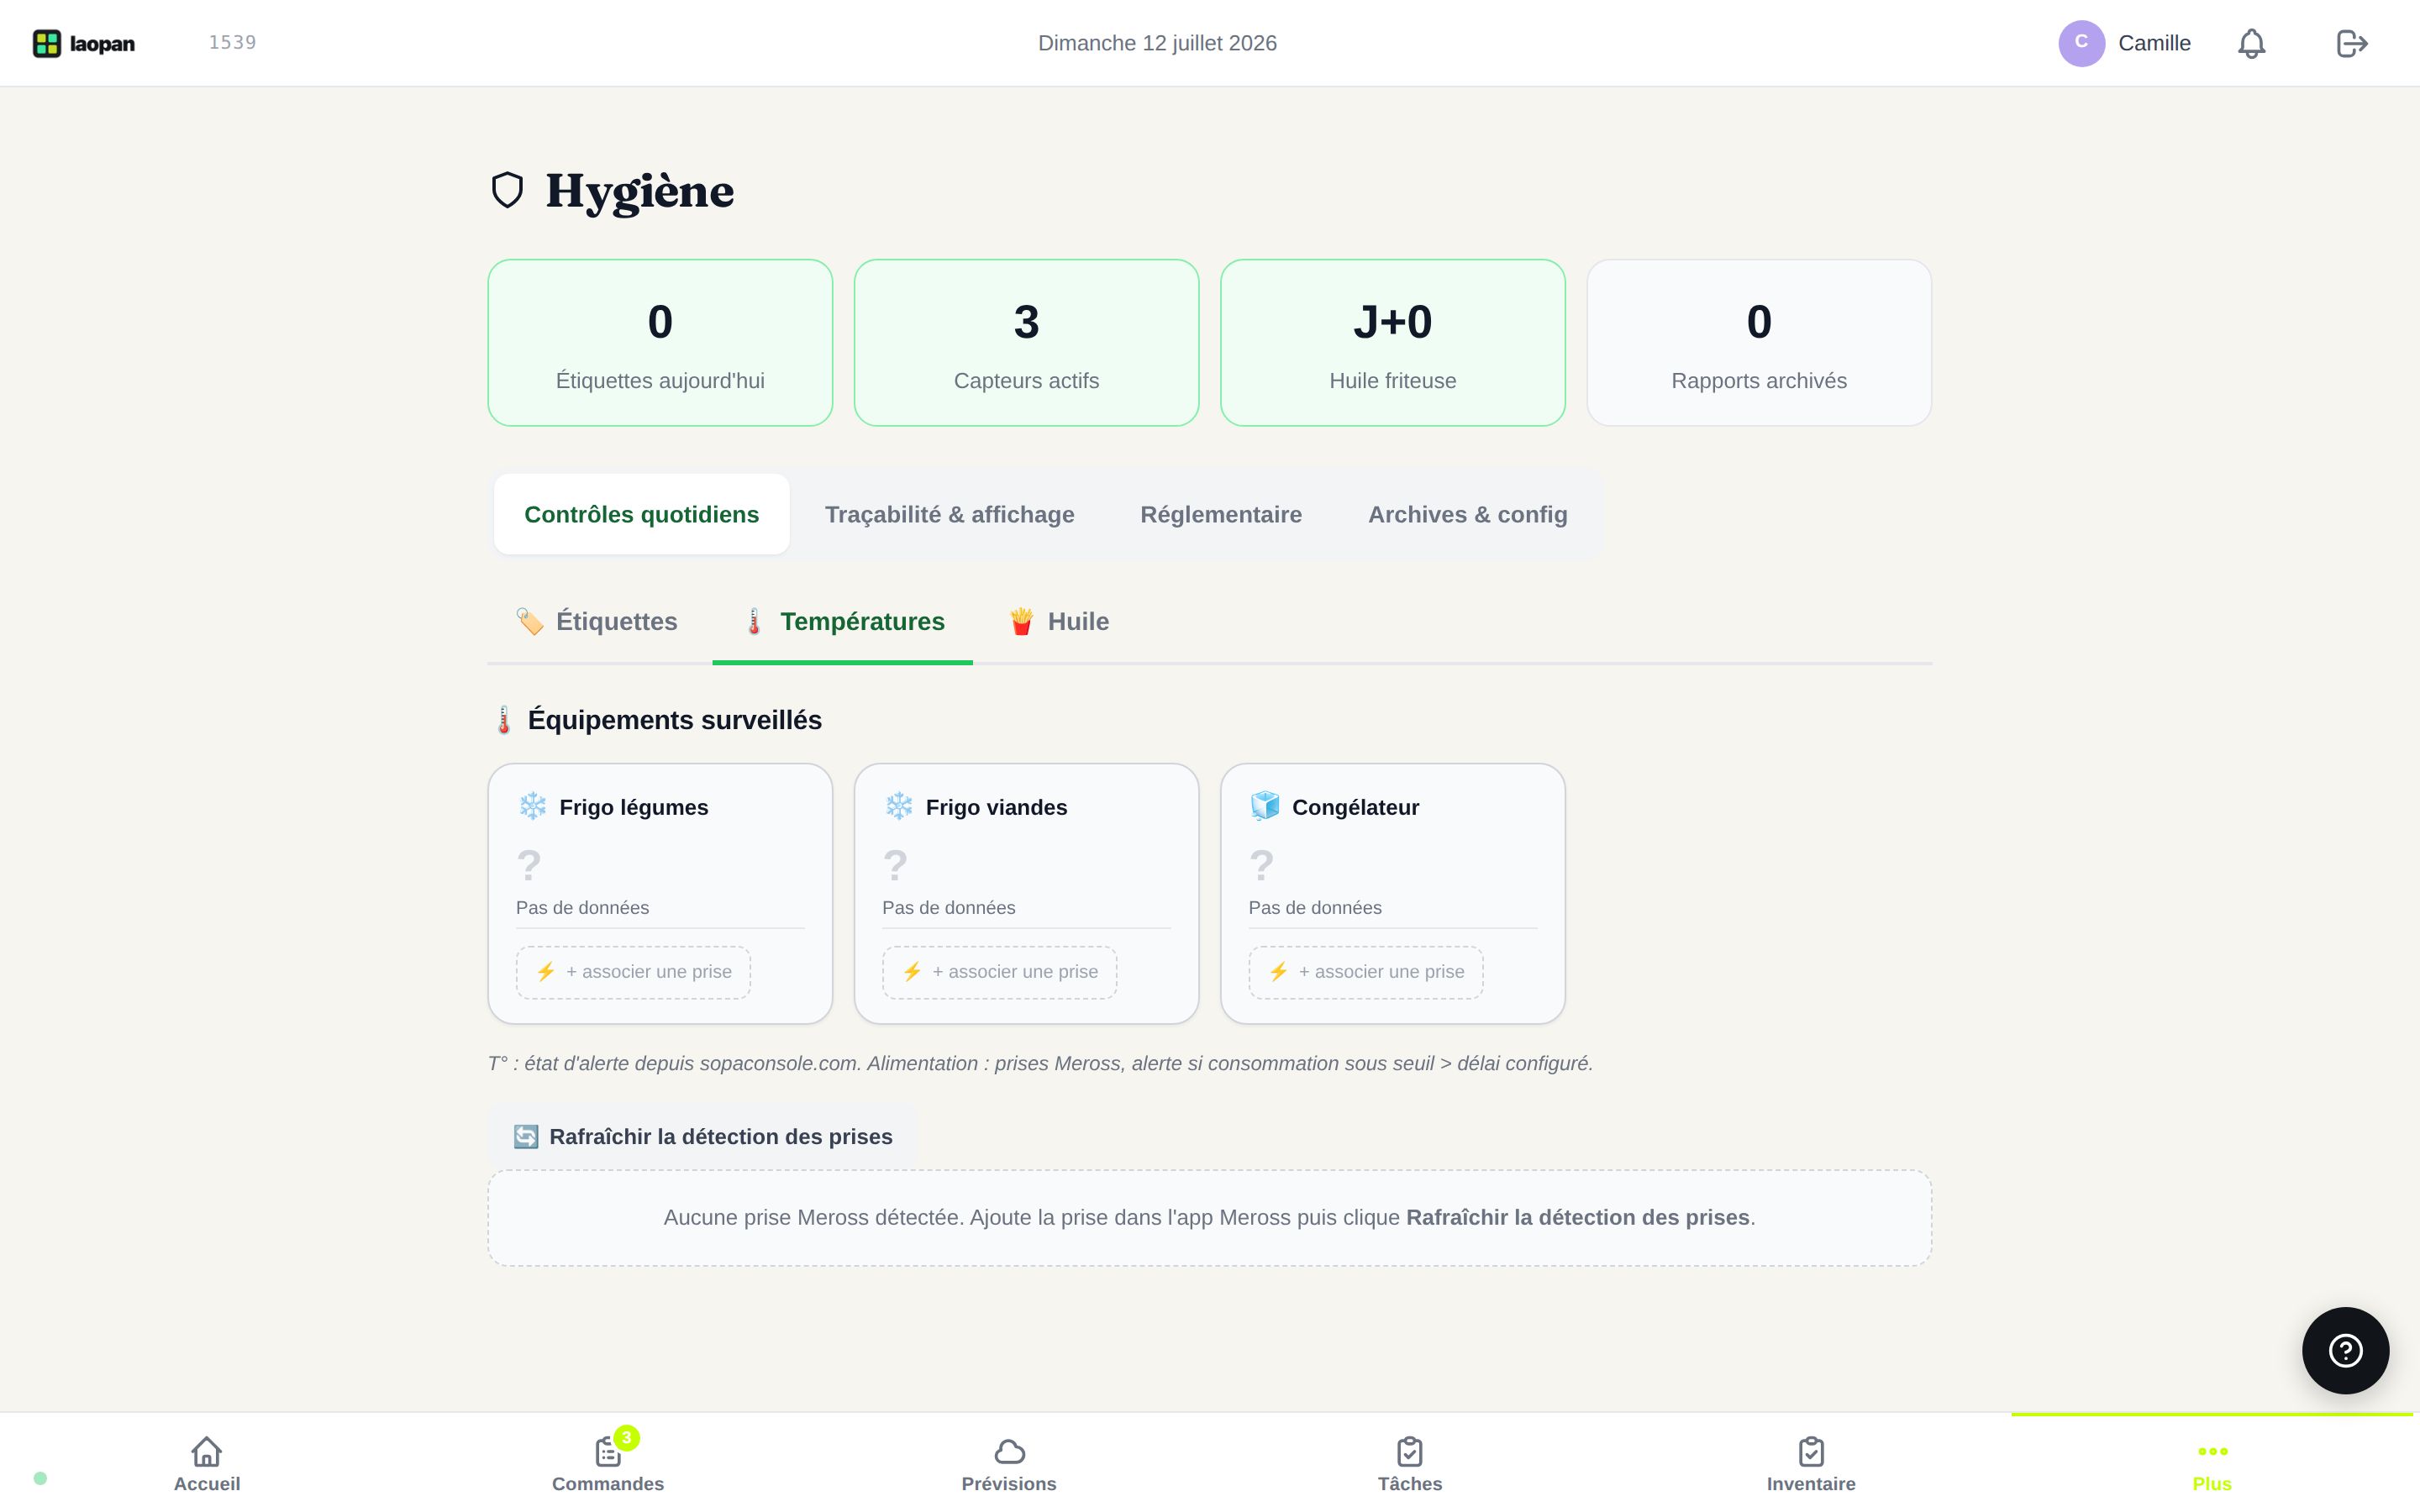Click Pas de données under Congélateur
2420x1512 pixels.
(1314, 908)
